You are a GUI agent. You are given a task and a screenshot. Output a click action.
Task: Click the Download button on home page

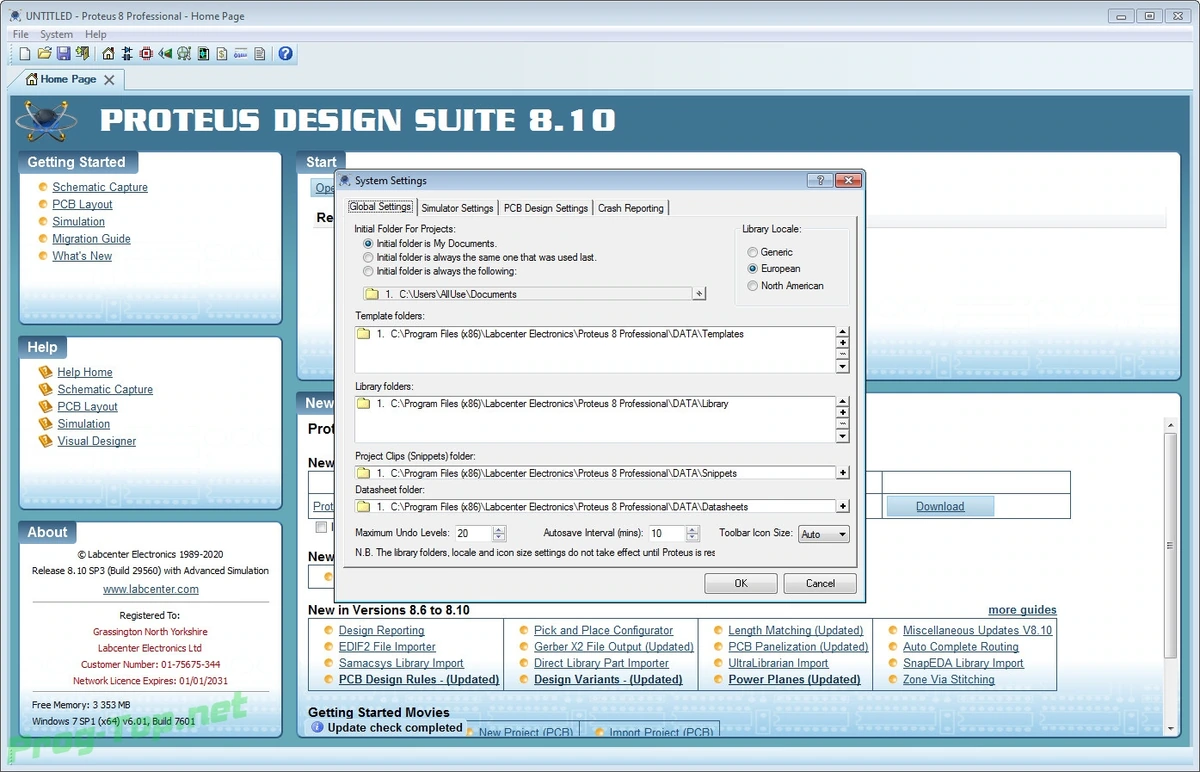pos(940,506)
